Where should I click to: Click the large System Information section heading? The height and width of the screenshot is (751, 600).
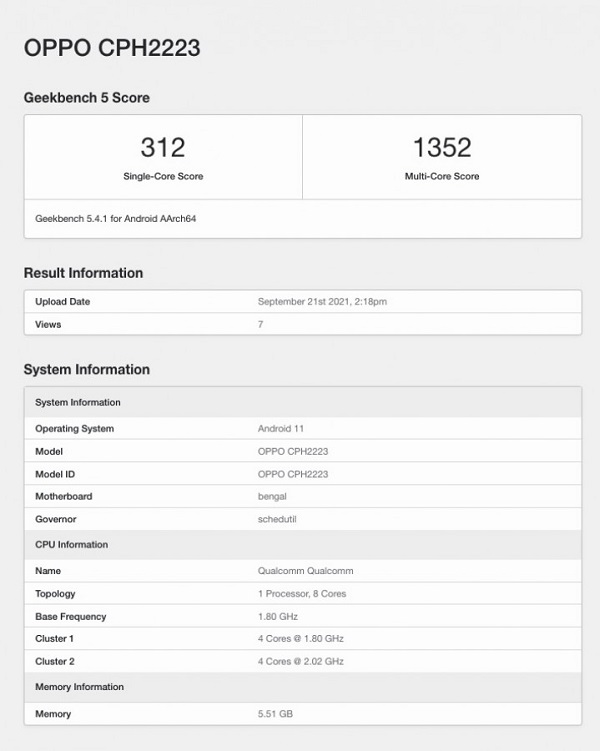(87, 370)
